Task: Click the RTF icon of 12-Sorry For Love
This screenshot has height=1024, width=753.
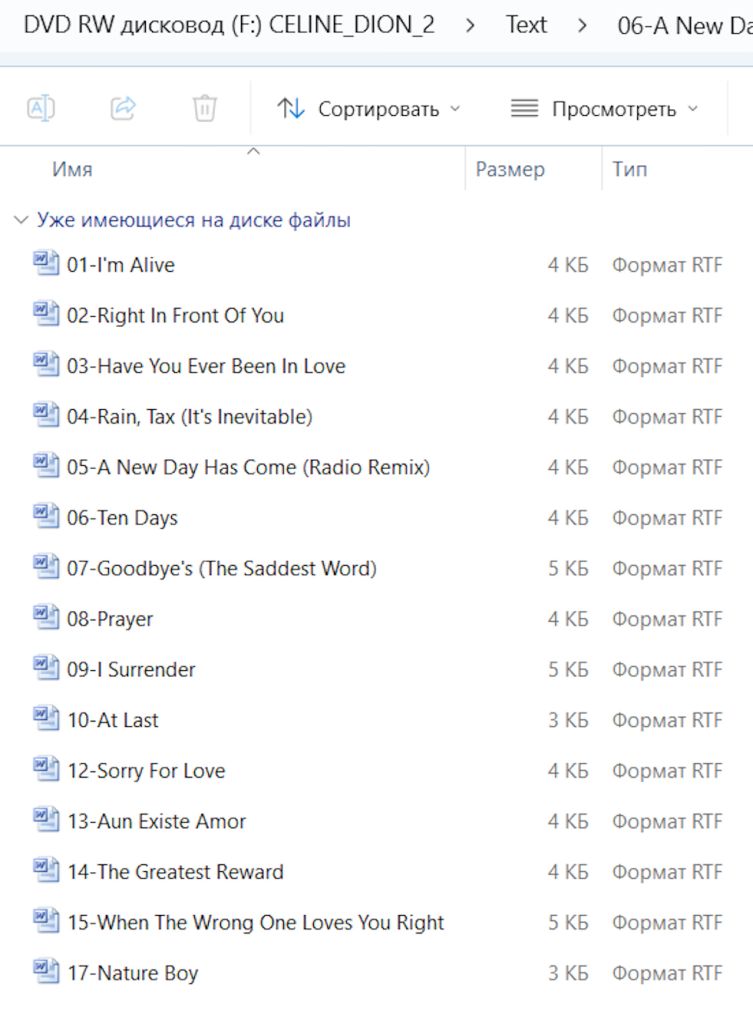Action: (46, 769)
